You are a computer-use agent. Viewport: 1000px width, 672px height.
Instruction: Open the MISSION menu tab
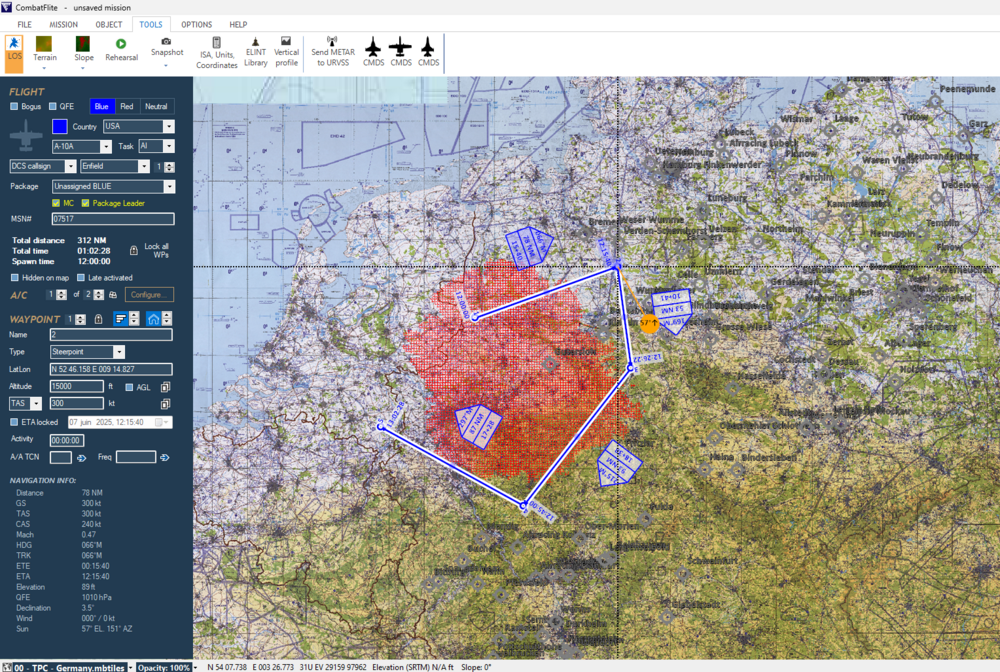63,24
